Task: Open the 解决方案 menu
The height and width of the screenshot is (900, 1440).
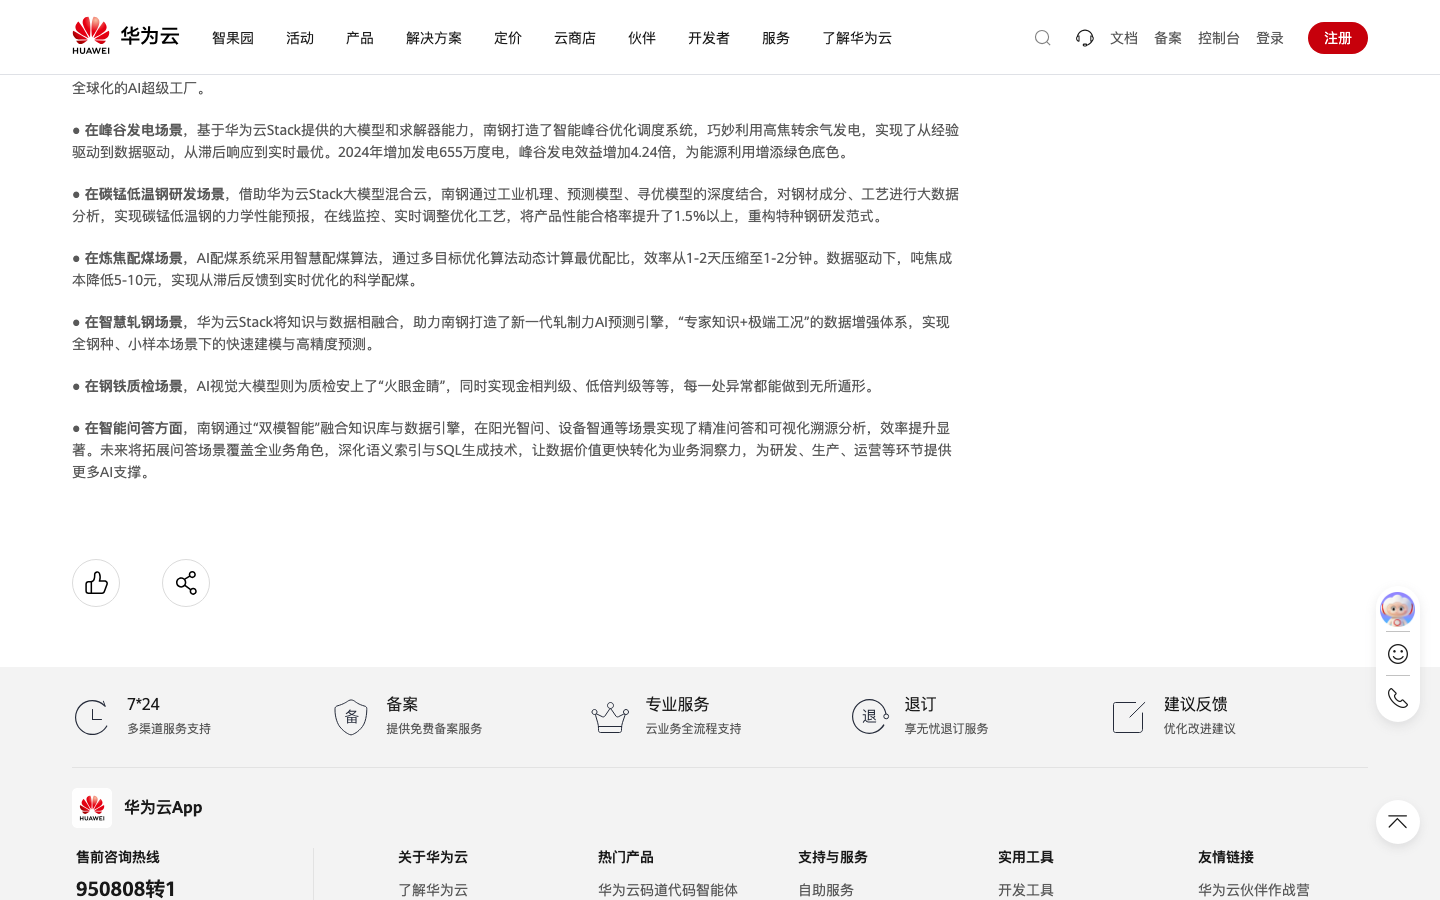Action: [x=434, y=38]
